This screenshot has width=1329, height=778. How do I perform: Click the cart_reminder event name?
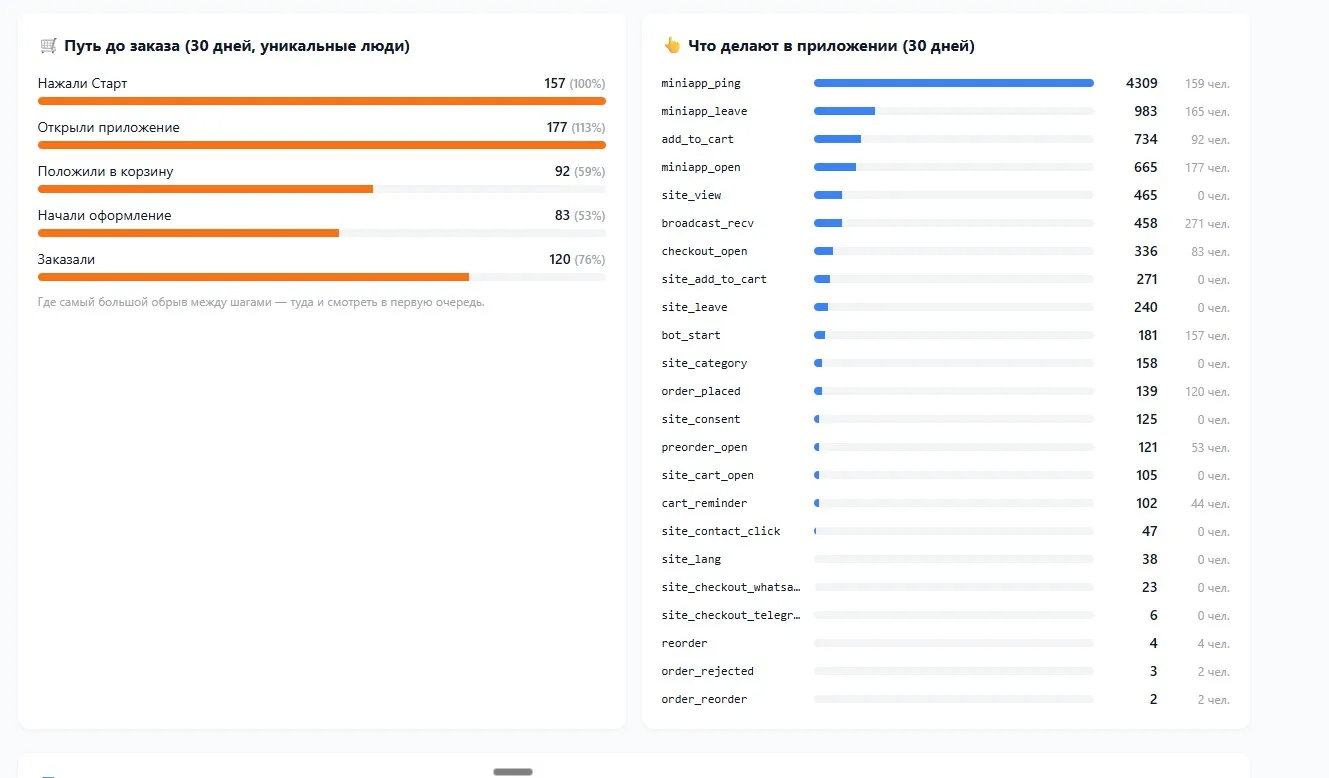[x=704, y=504]
